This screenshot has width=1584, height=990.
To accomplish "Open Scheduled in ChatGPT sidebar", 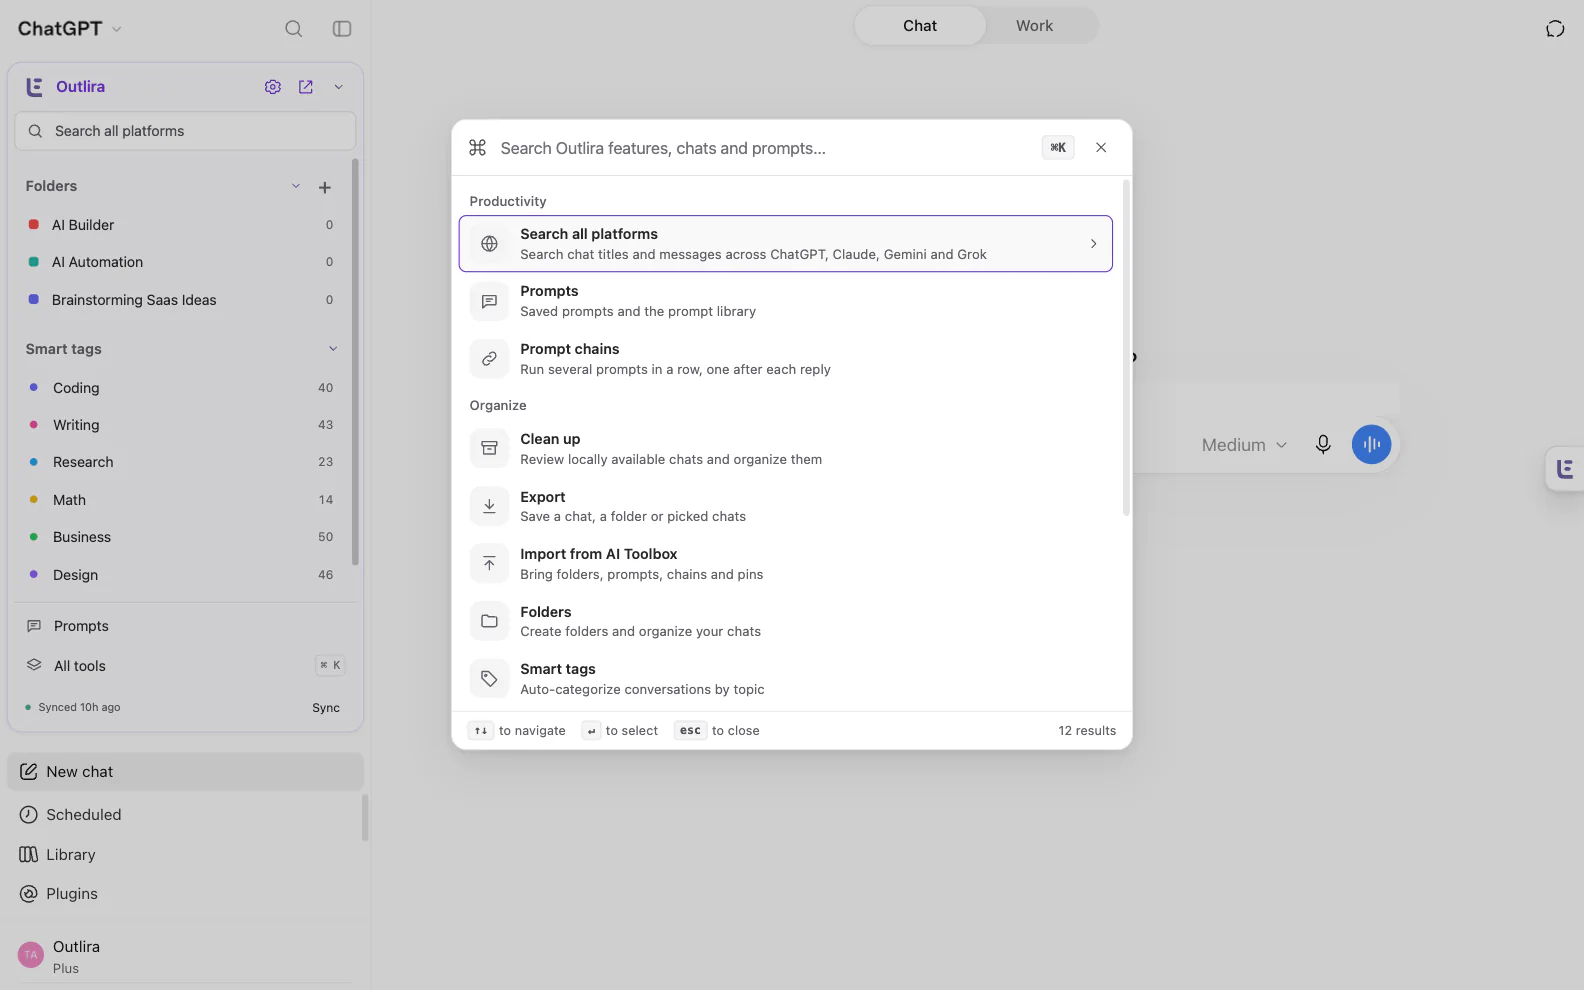I will click(x=185, y=815).
